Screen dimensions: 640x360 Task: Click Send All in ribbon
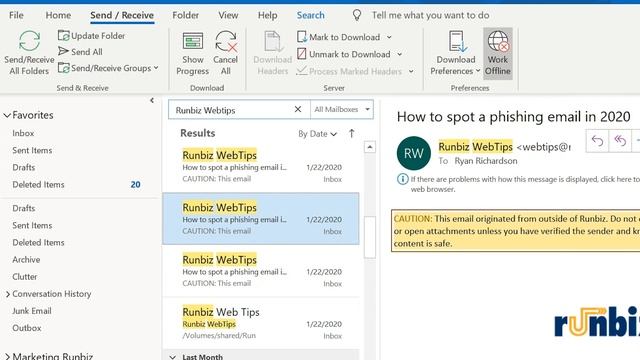click(x=80, y=52)
